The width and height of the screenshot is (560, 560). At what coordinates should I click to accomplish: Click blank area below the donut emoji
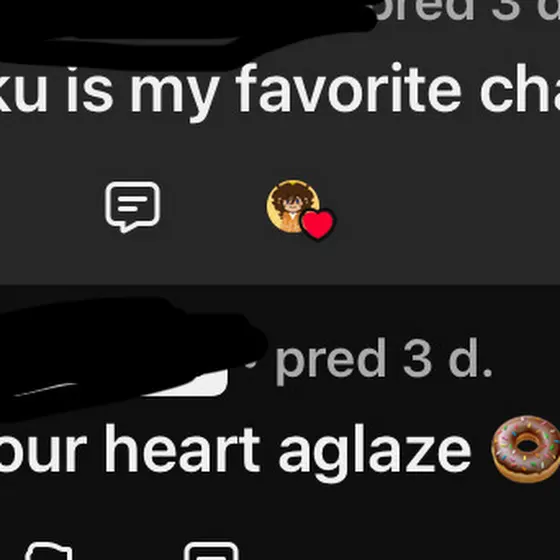pyautogui.click(x=525, y=518)
